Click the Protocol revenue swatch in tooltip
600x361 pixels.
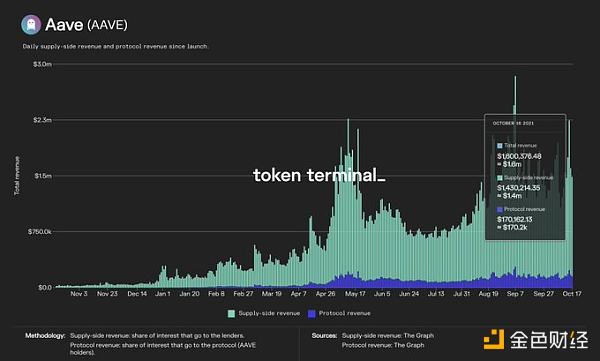pos(499,209)
